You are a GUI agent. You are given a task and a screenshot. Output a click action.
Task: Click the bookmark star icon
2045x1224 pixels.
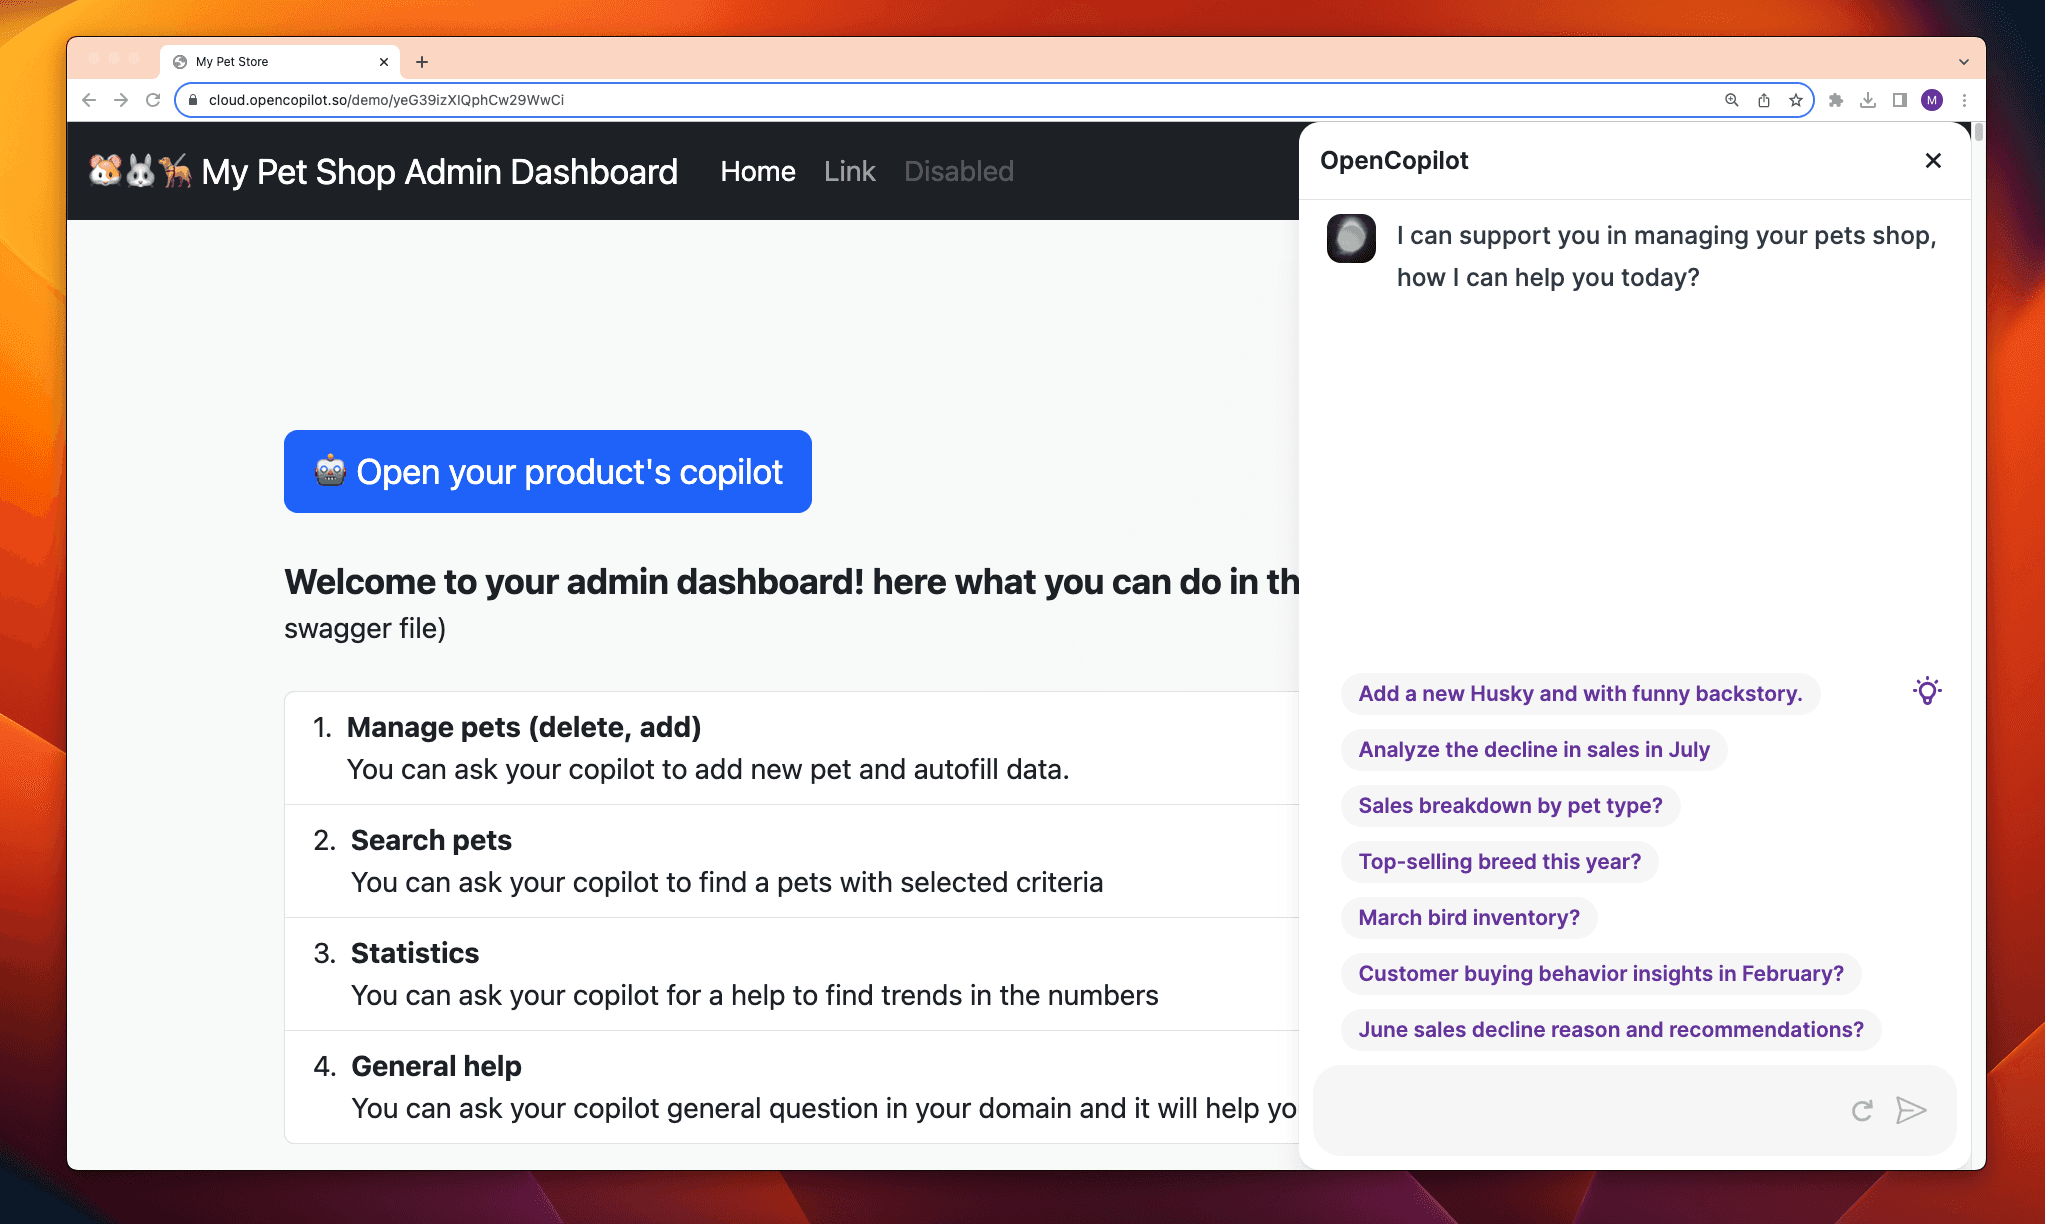[1796, 100]
